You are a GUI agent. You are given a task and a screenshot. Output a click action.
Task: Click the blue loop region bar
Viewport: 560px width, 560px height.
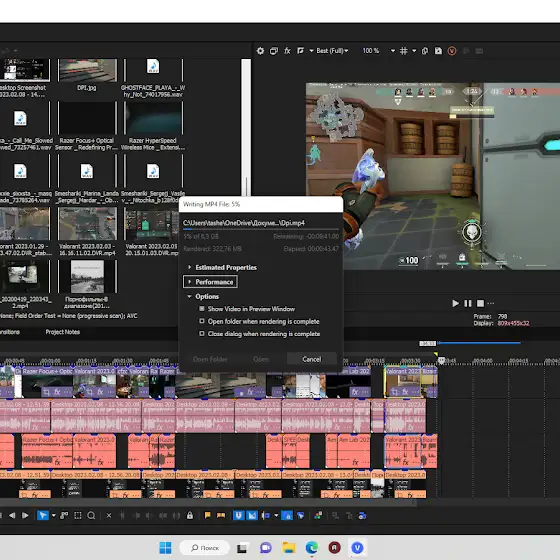coord(479,343)
